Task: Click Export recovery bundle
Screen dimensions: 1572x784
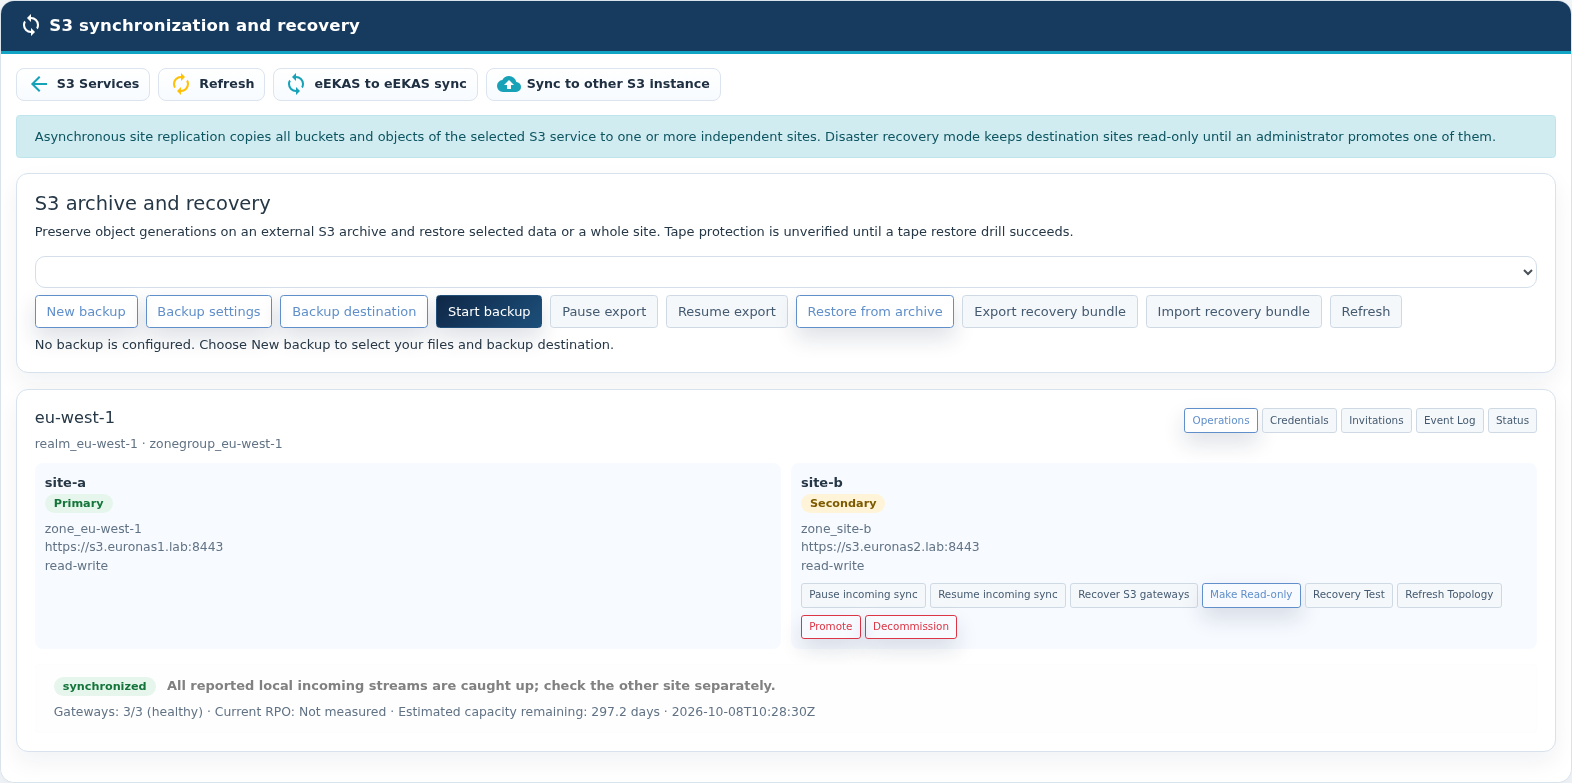Action: click(1050, 312)
